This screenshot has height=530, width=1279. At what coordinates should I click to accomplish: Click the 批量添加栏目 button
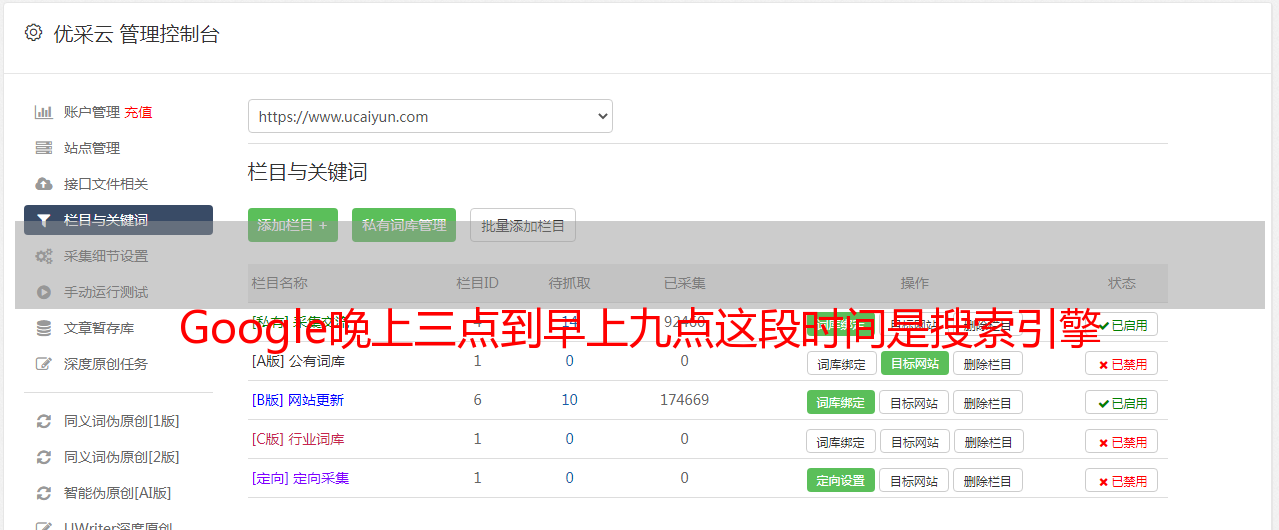(x=523, y=225)
